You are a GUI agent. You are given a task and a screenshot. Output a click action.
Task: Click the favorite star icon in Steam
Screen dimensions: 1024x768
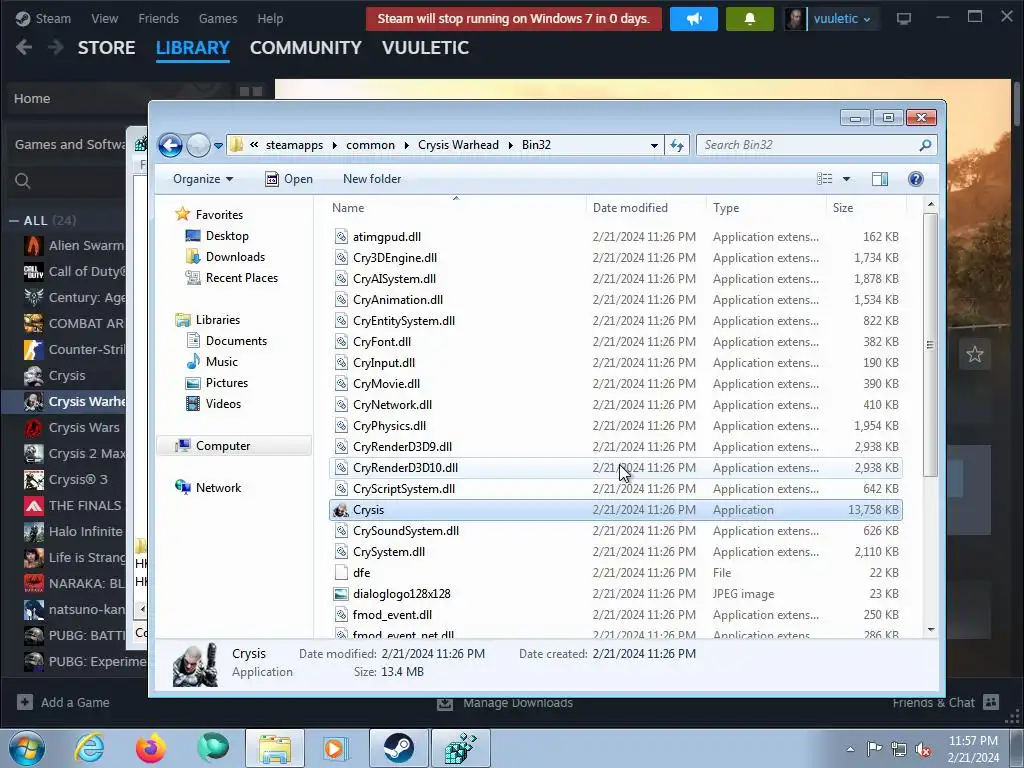click(974, 355)
